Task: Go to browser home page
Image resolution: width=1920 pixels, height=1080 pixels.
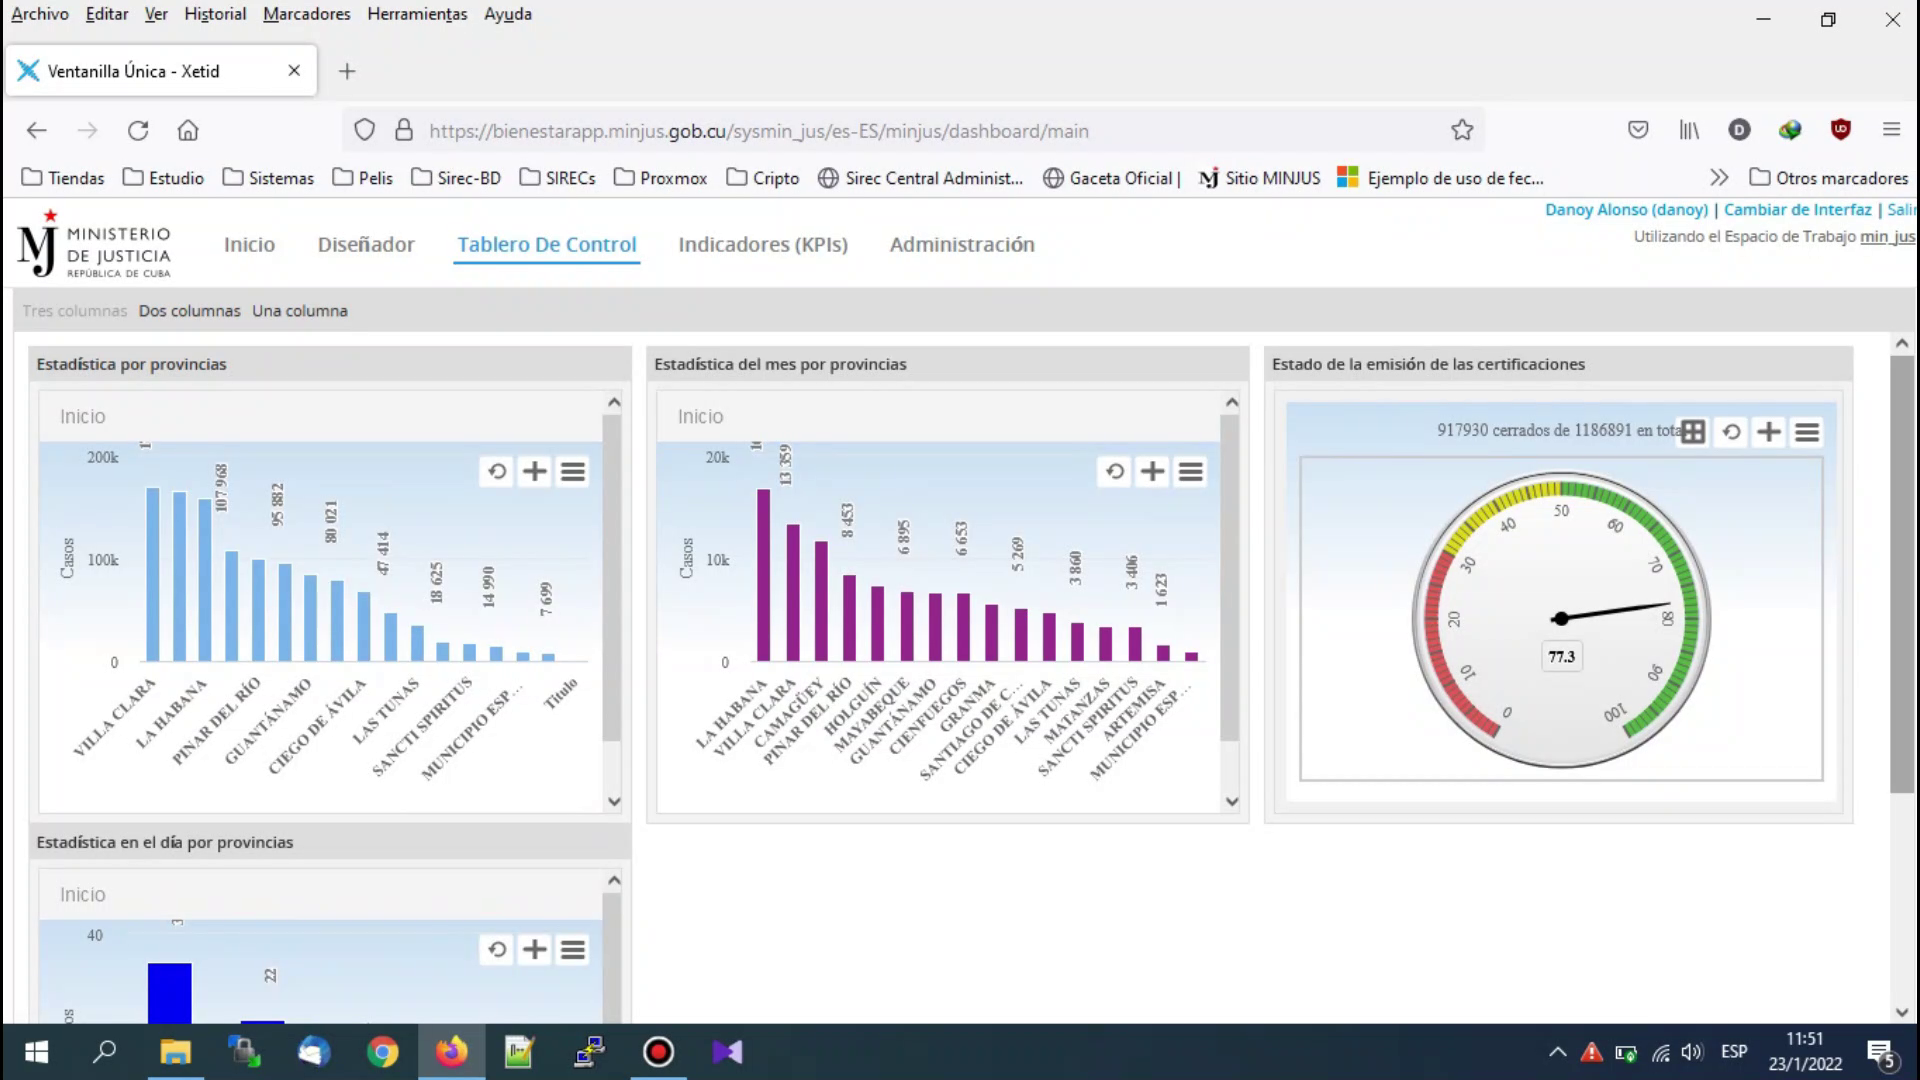Action: pyautogui.click(x=188, y=130)
